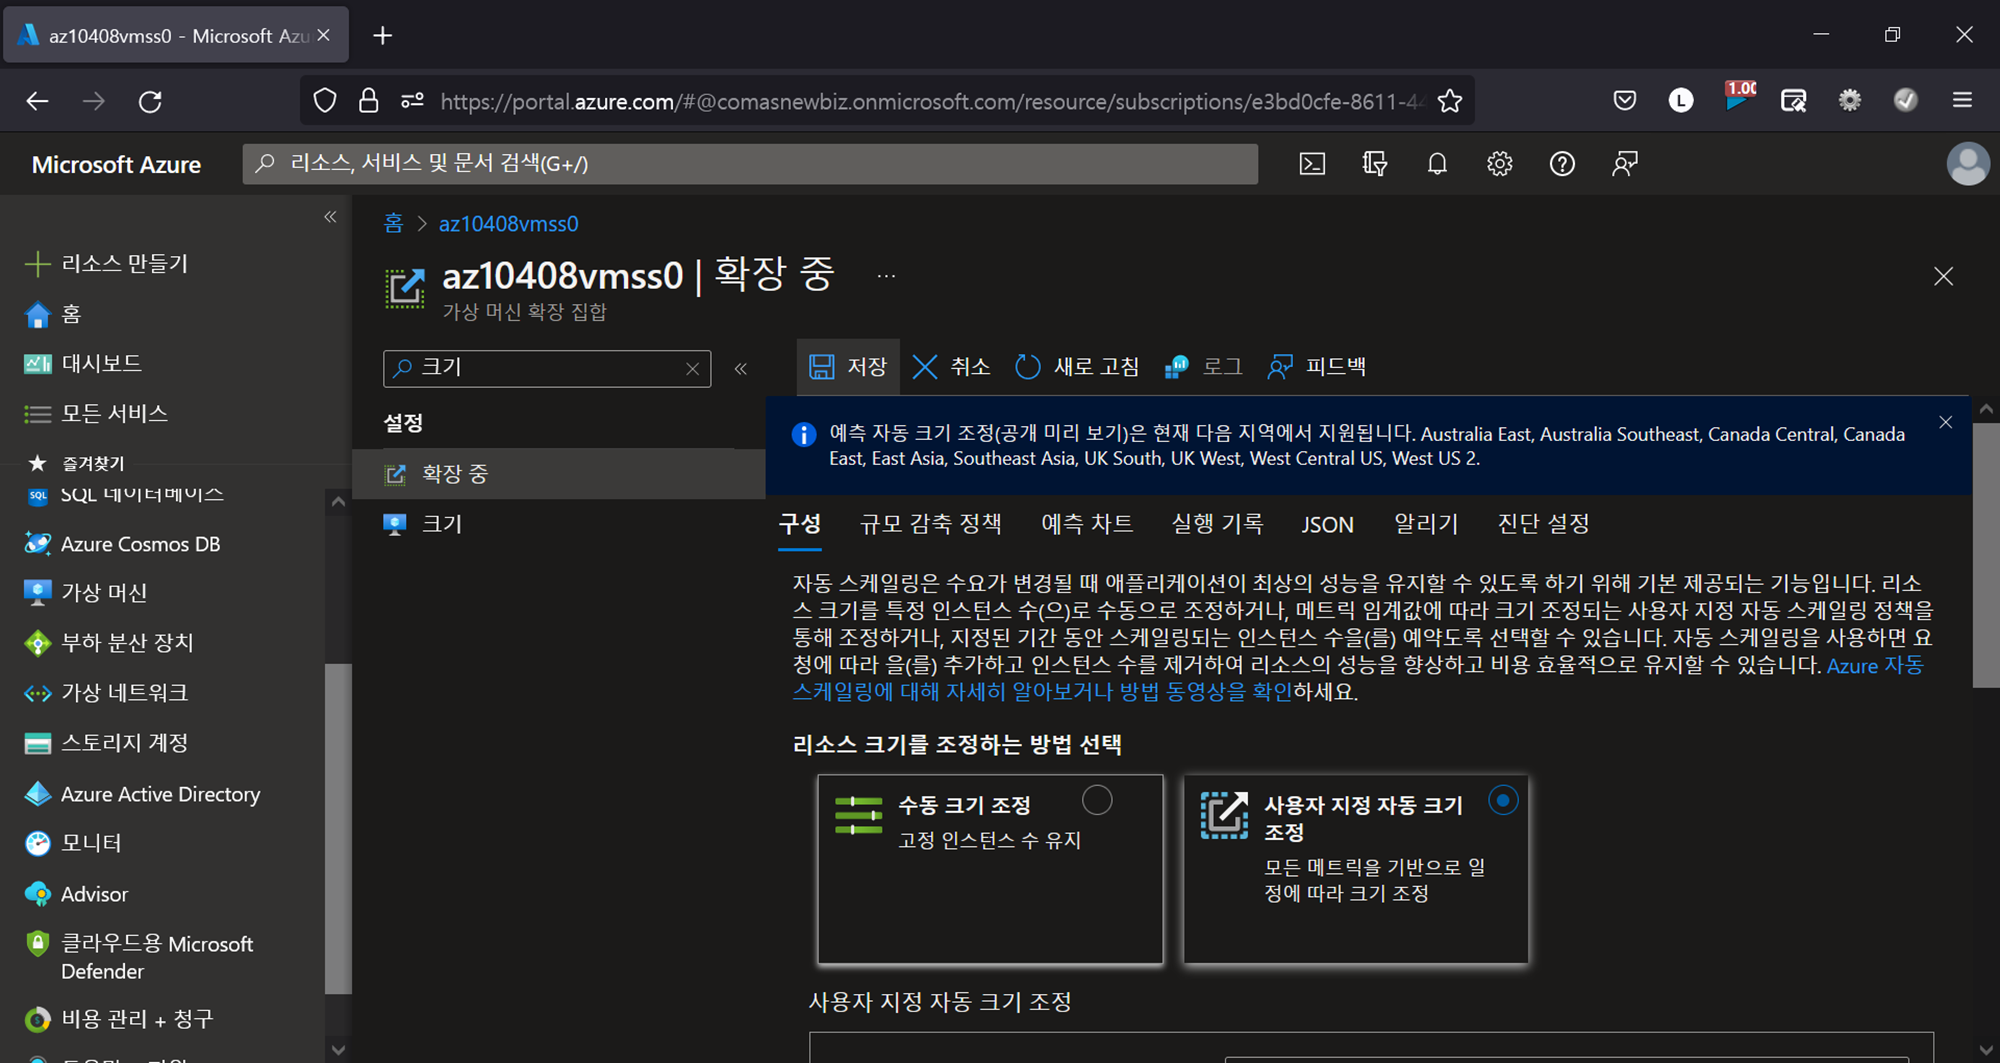The image size is (2000, 1063).
Task: Click Create a resource (리소스 만들기)
Action: [106, 264]
